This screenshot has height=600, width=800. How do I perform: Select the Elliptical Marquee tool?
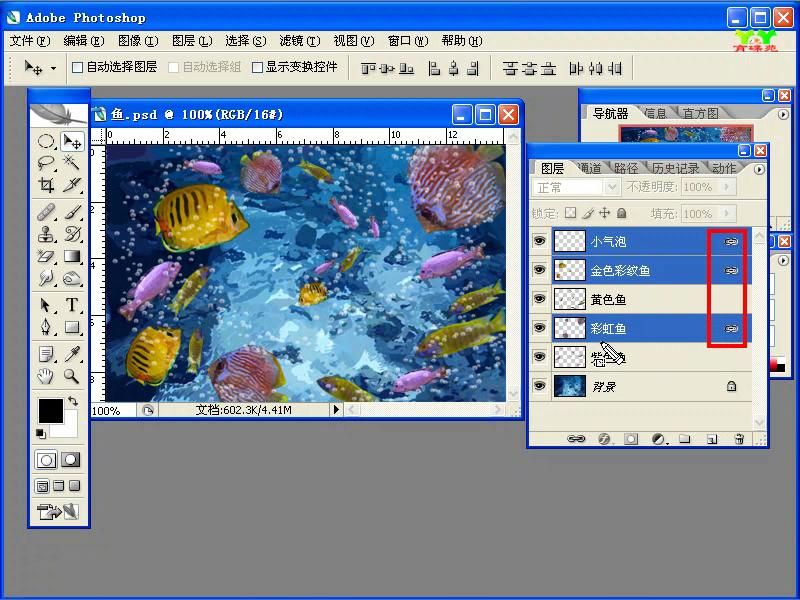(x=46, y=141)
